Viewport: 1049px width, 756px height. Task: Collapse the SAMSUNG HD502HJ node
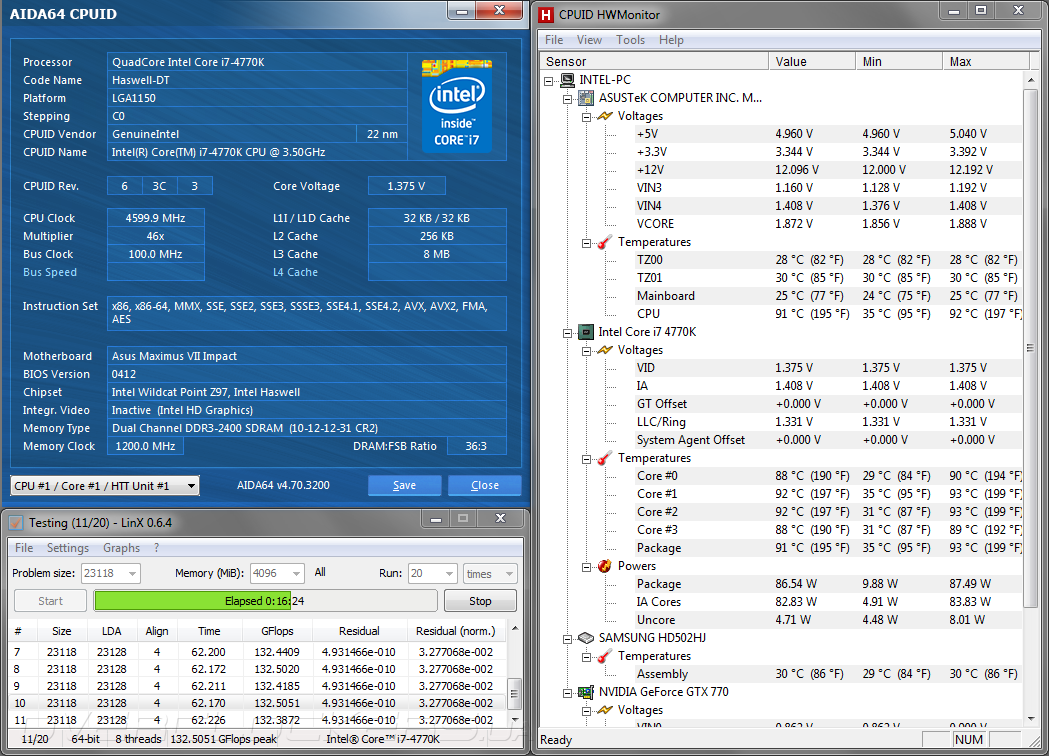click(567, 639)
